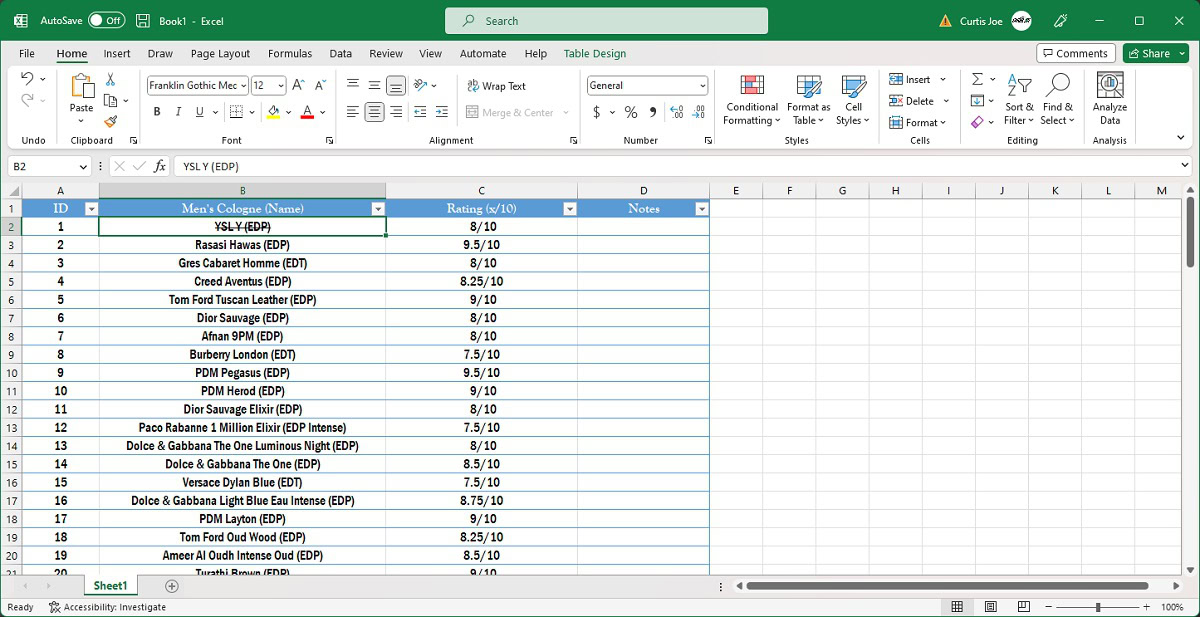The width and height of the screenshot is (1200, 617).
Task: Open the Rating column filter dropdown
Action: tap(569, 209)
